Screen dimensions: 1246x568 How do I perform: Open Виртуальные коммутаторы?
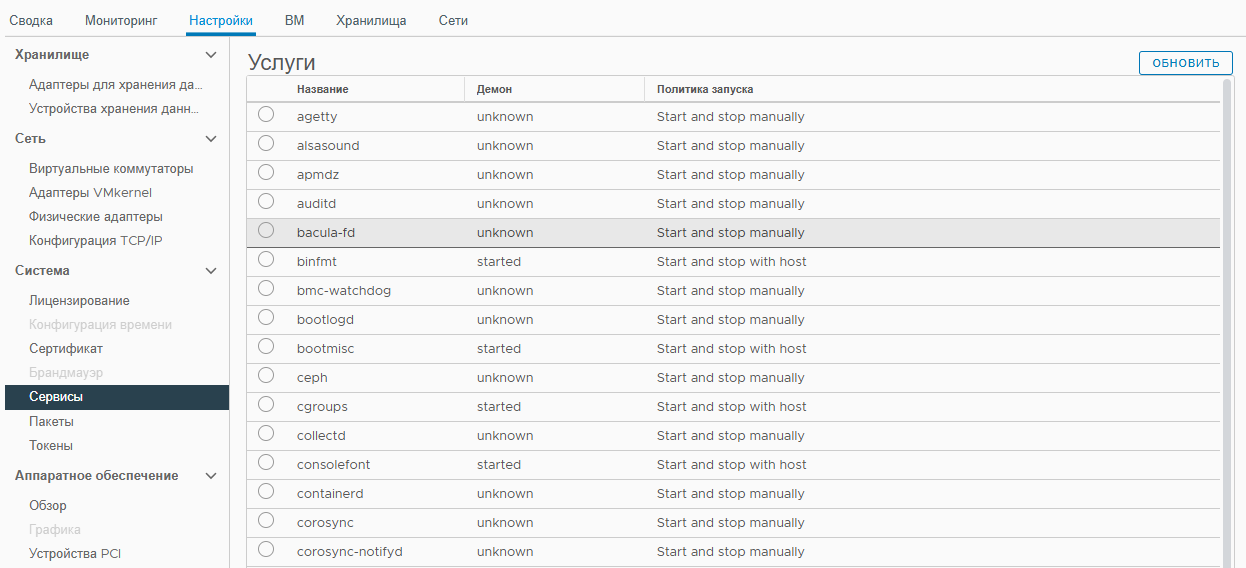click(x=111, y=169)
